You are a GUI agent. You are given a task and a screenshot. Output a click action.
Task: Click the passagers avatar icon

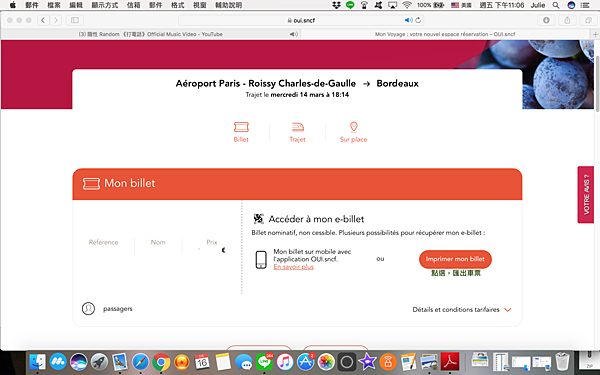pyautogui.click(x=88, y=308)
